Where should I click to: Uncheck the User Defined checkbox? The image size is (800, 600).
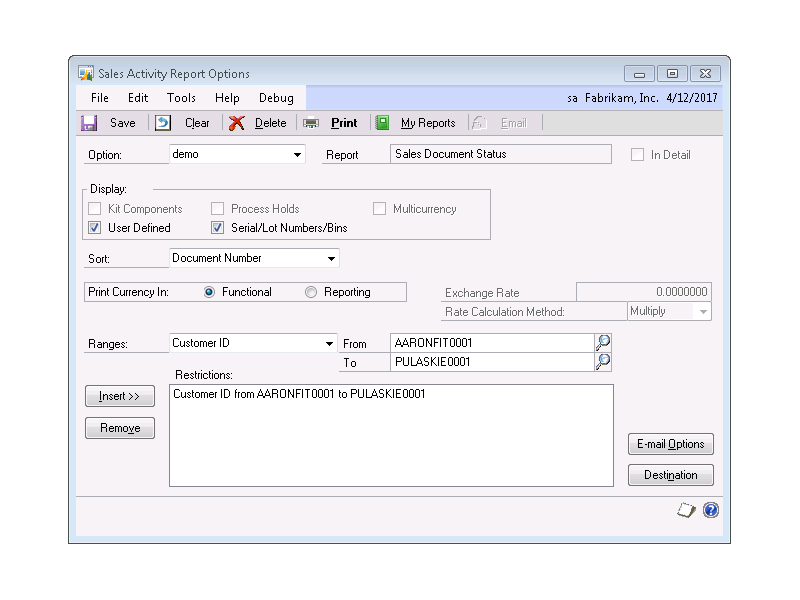[95, 228]
